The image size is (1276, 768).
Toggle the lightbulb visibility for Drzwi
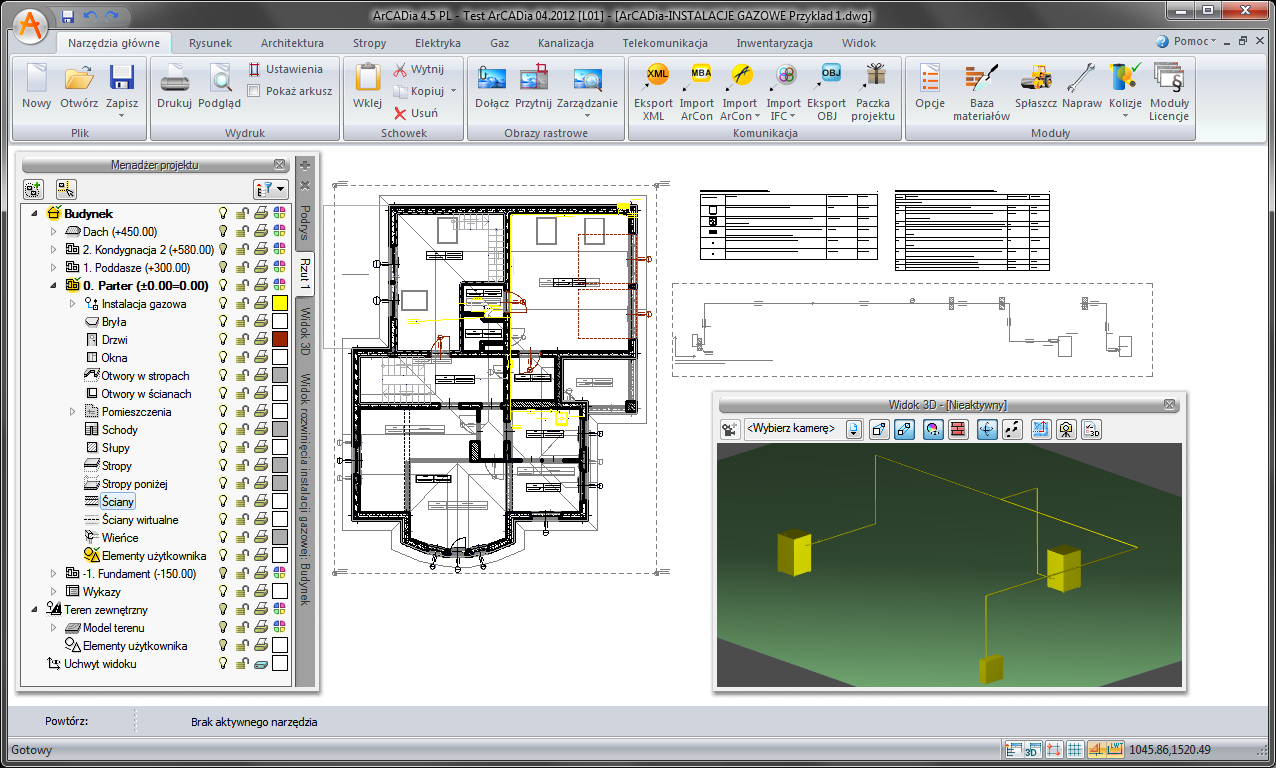coord(224,340)
